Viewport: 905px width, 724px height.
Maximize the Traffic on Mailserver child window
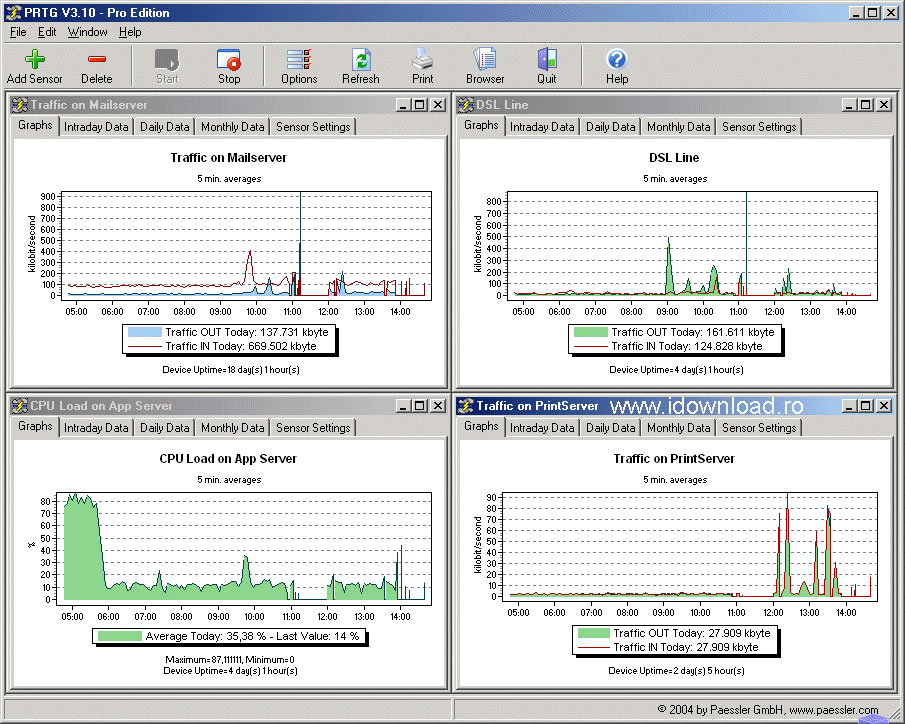(420, 105)
